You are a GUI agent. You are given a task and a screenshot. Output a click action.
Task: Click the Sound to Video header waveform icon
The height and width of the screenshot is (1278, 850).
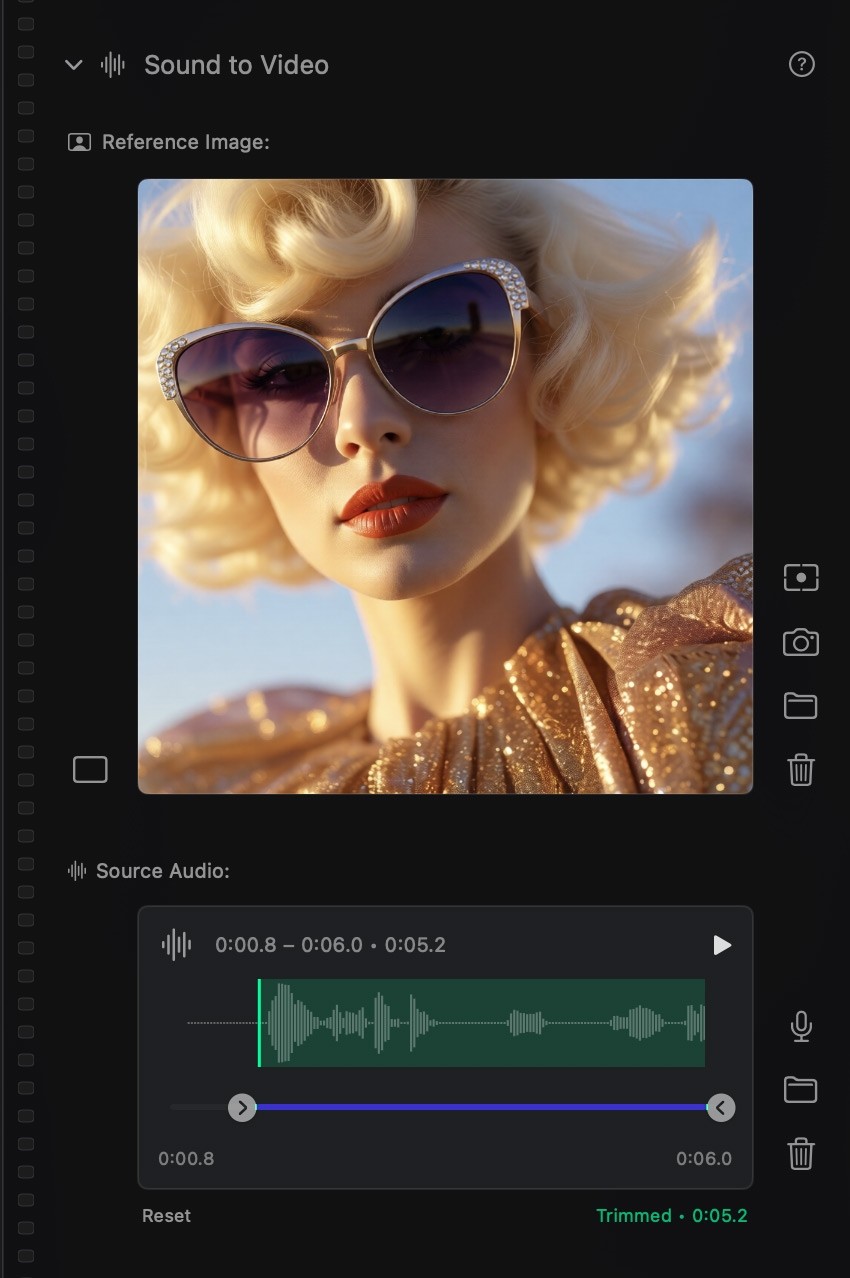point(113,64)
